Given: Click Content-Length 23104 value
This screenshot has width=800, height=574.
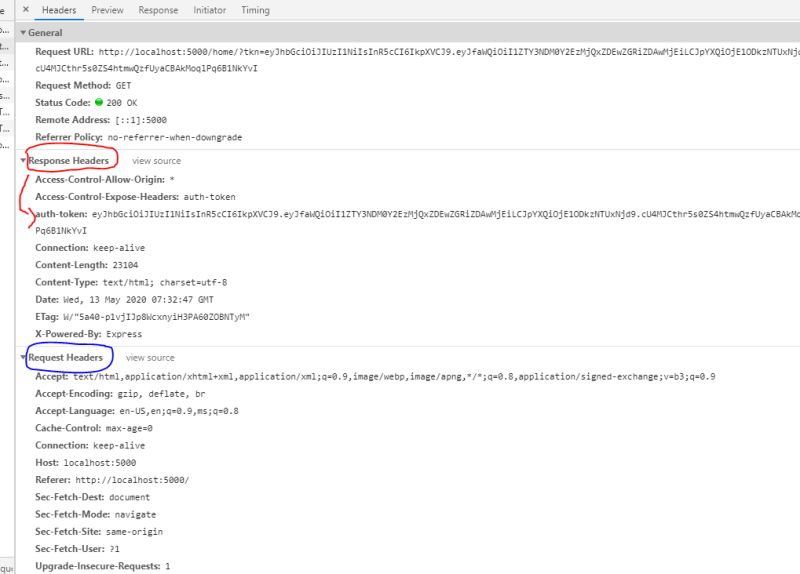Looking at the screenshot, I should [126, 265].
